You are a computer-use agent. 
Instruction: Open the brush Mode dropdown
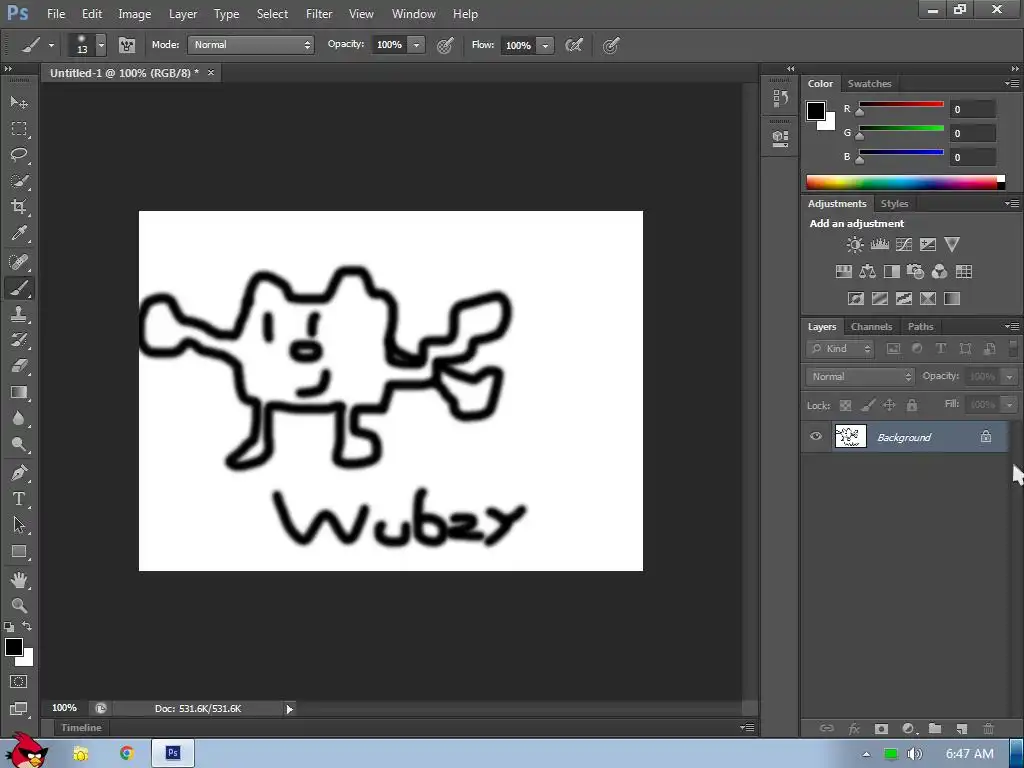(x=251, y=44)
